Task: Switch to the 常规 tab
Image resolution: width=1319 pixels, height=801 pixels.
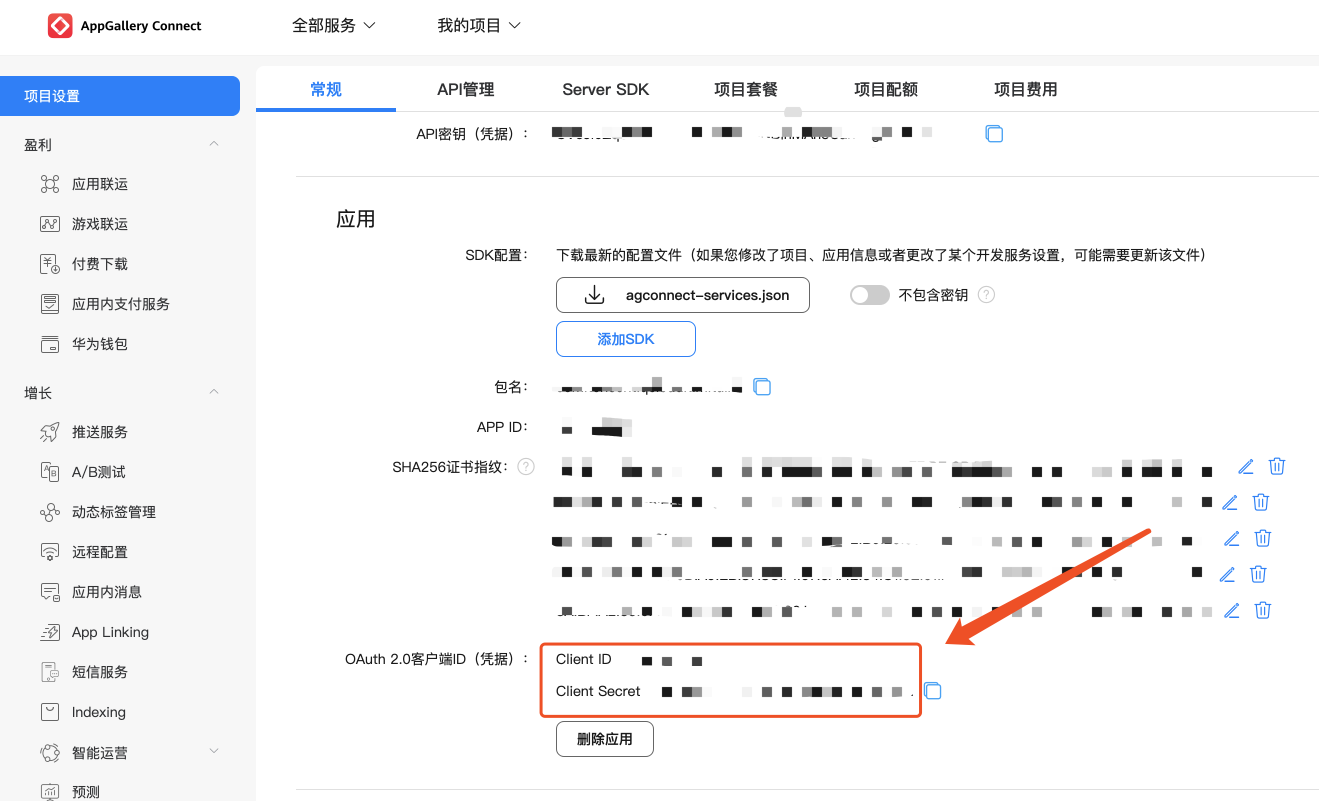Action: point(326,89)
